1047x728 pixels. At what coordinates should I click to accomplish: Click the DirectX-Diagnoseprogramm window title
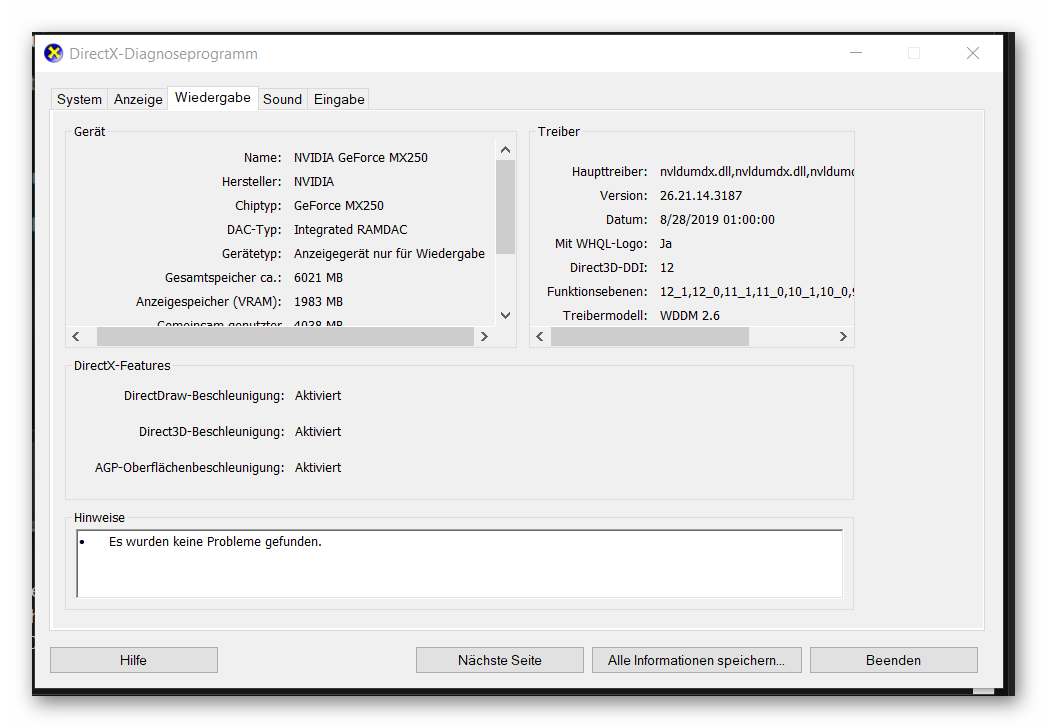pyautogui.click(x=164, y=54)
